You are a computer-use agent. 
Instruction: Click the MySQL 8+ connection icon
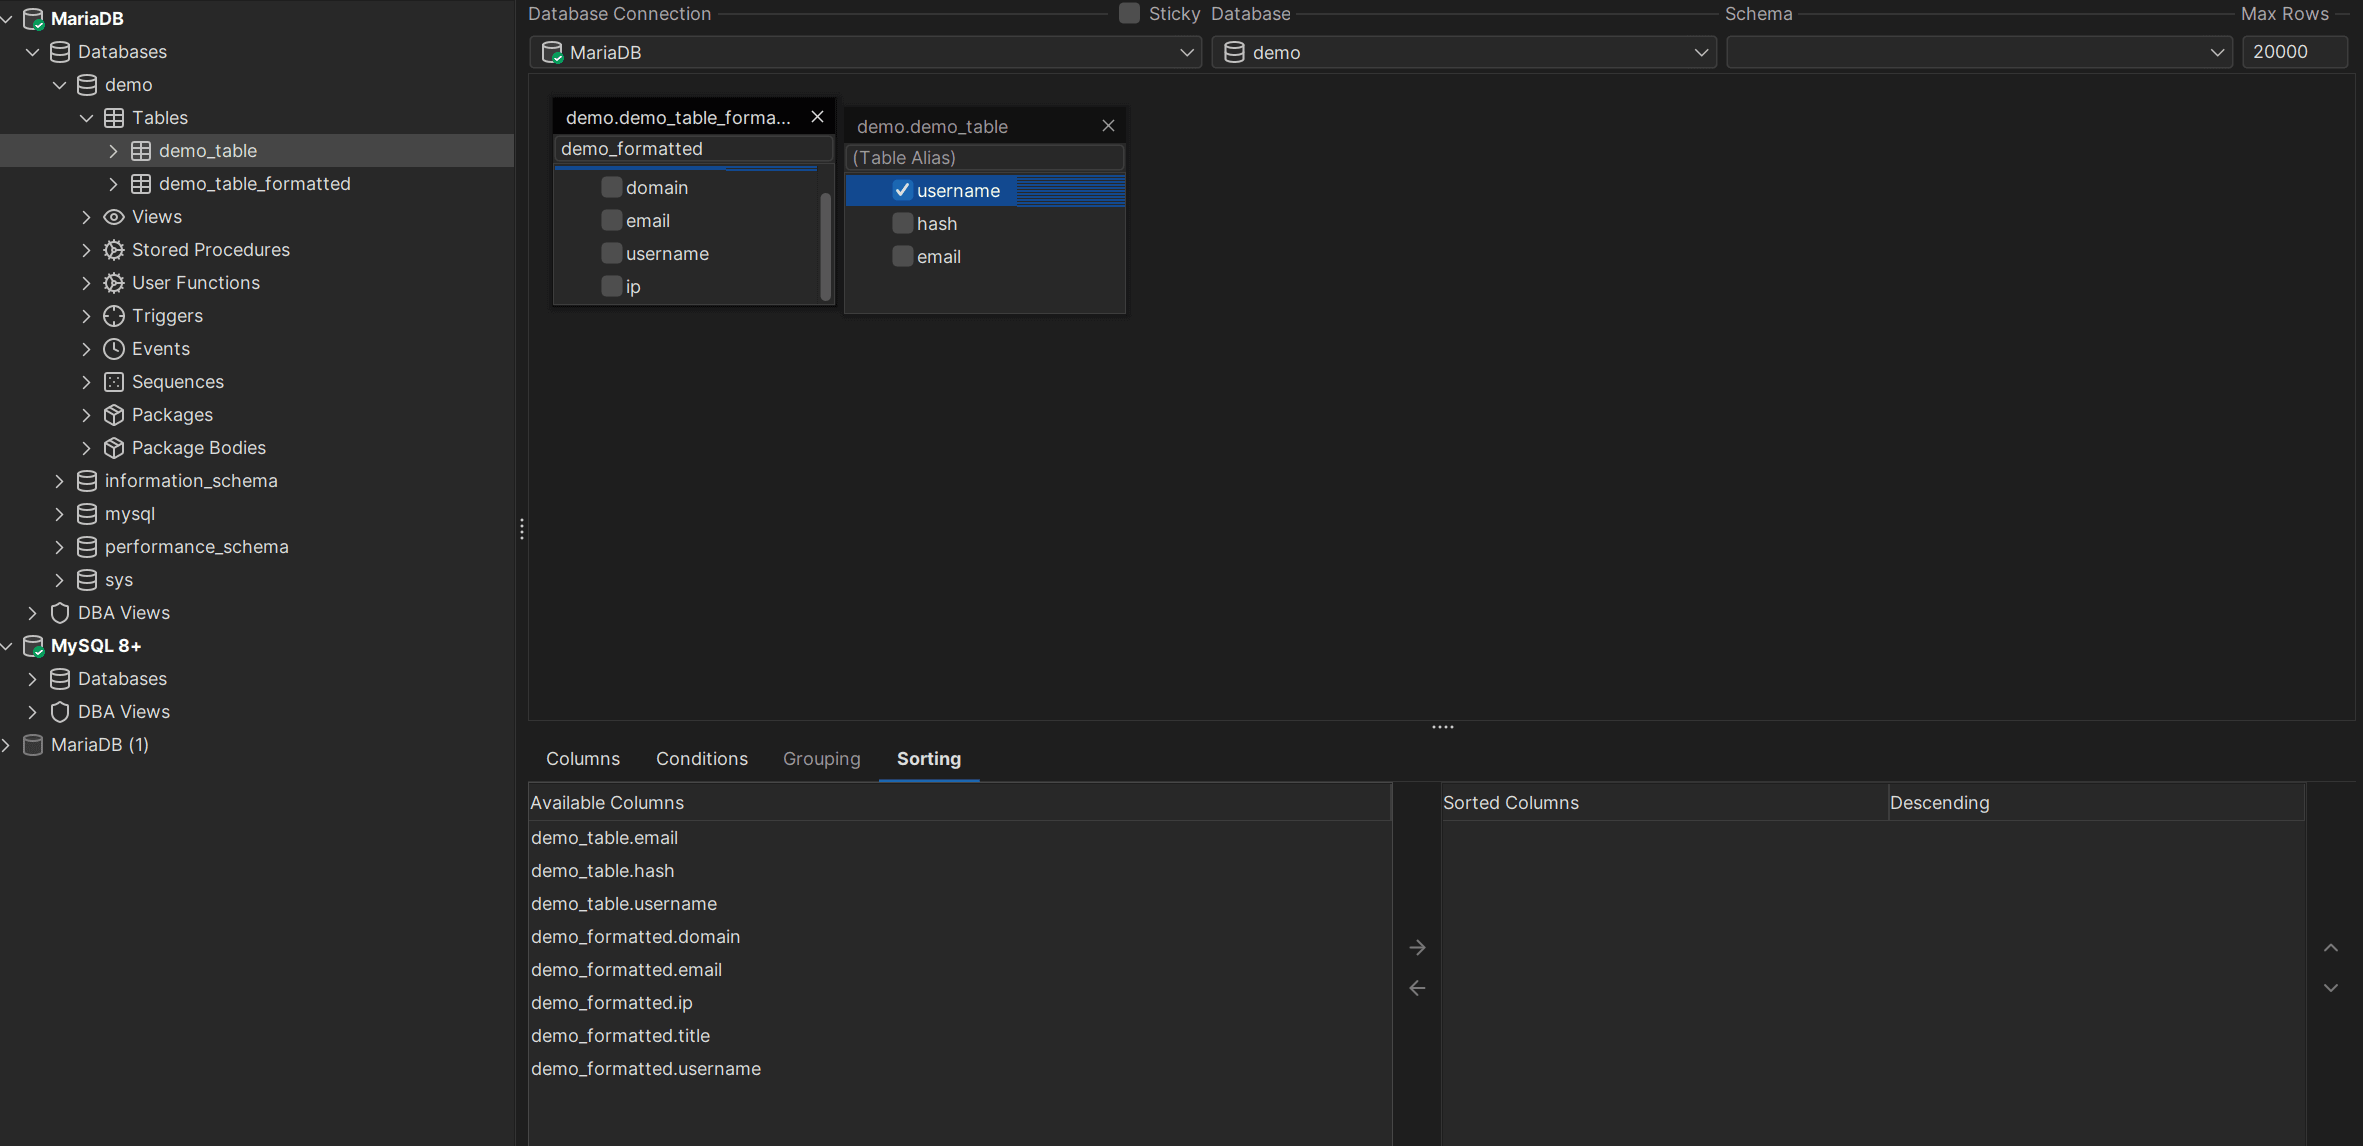click(33, 646)
